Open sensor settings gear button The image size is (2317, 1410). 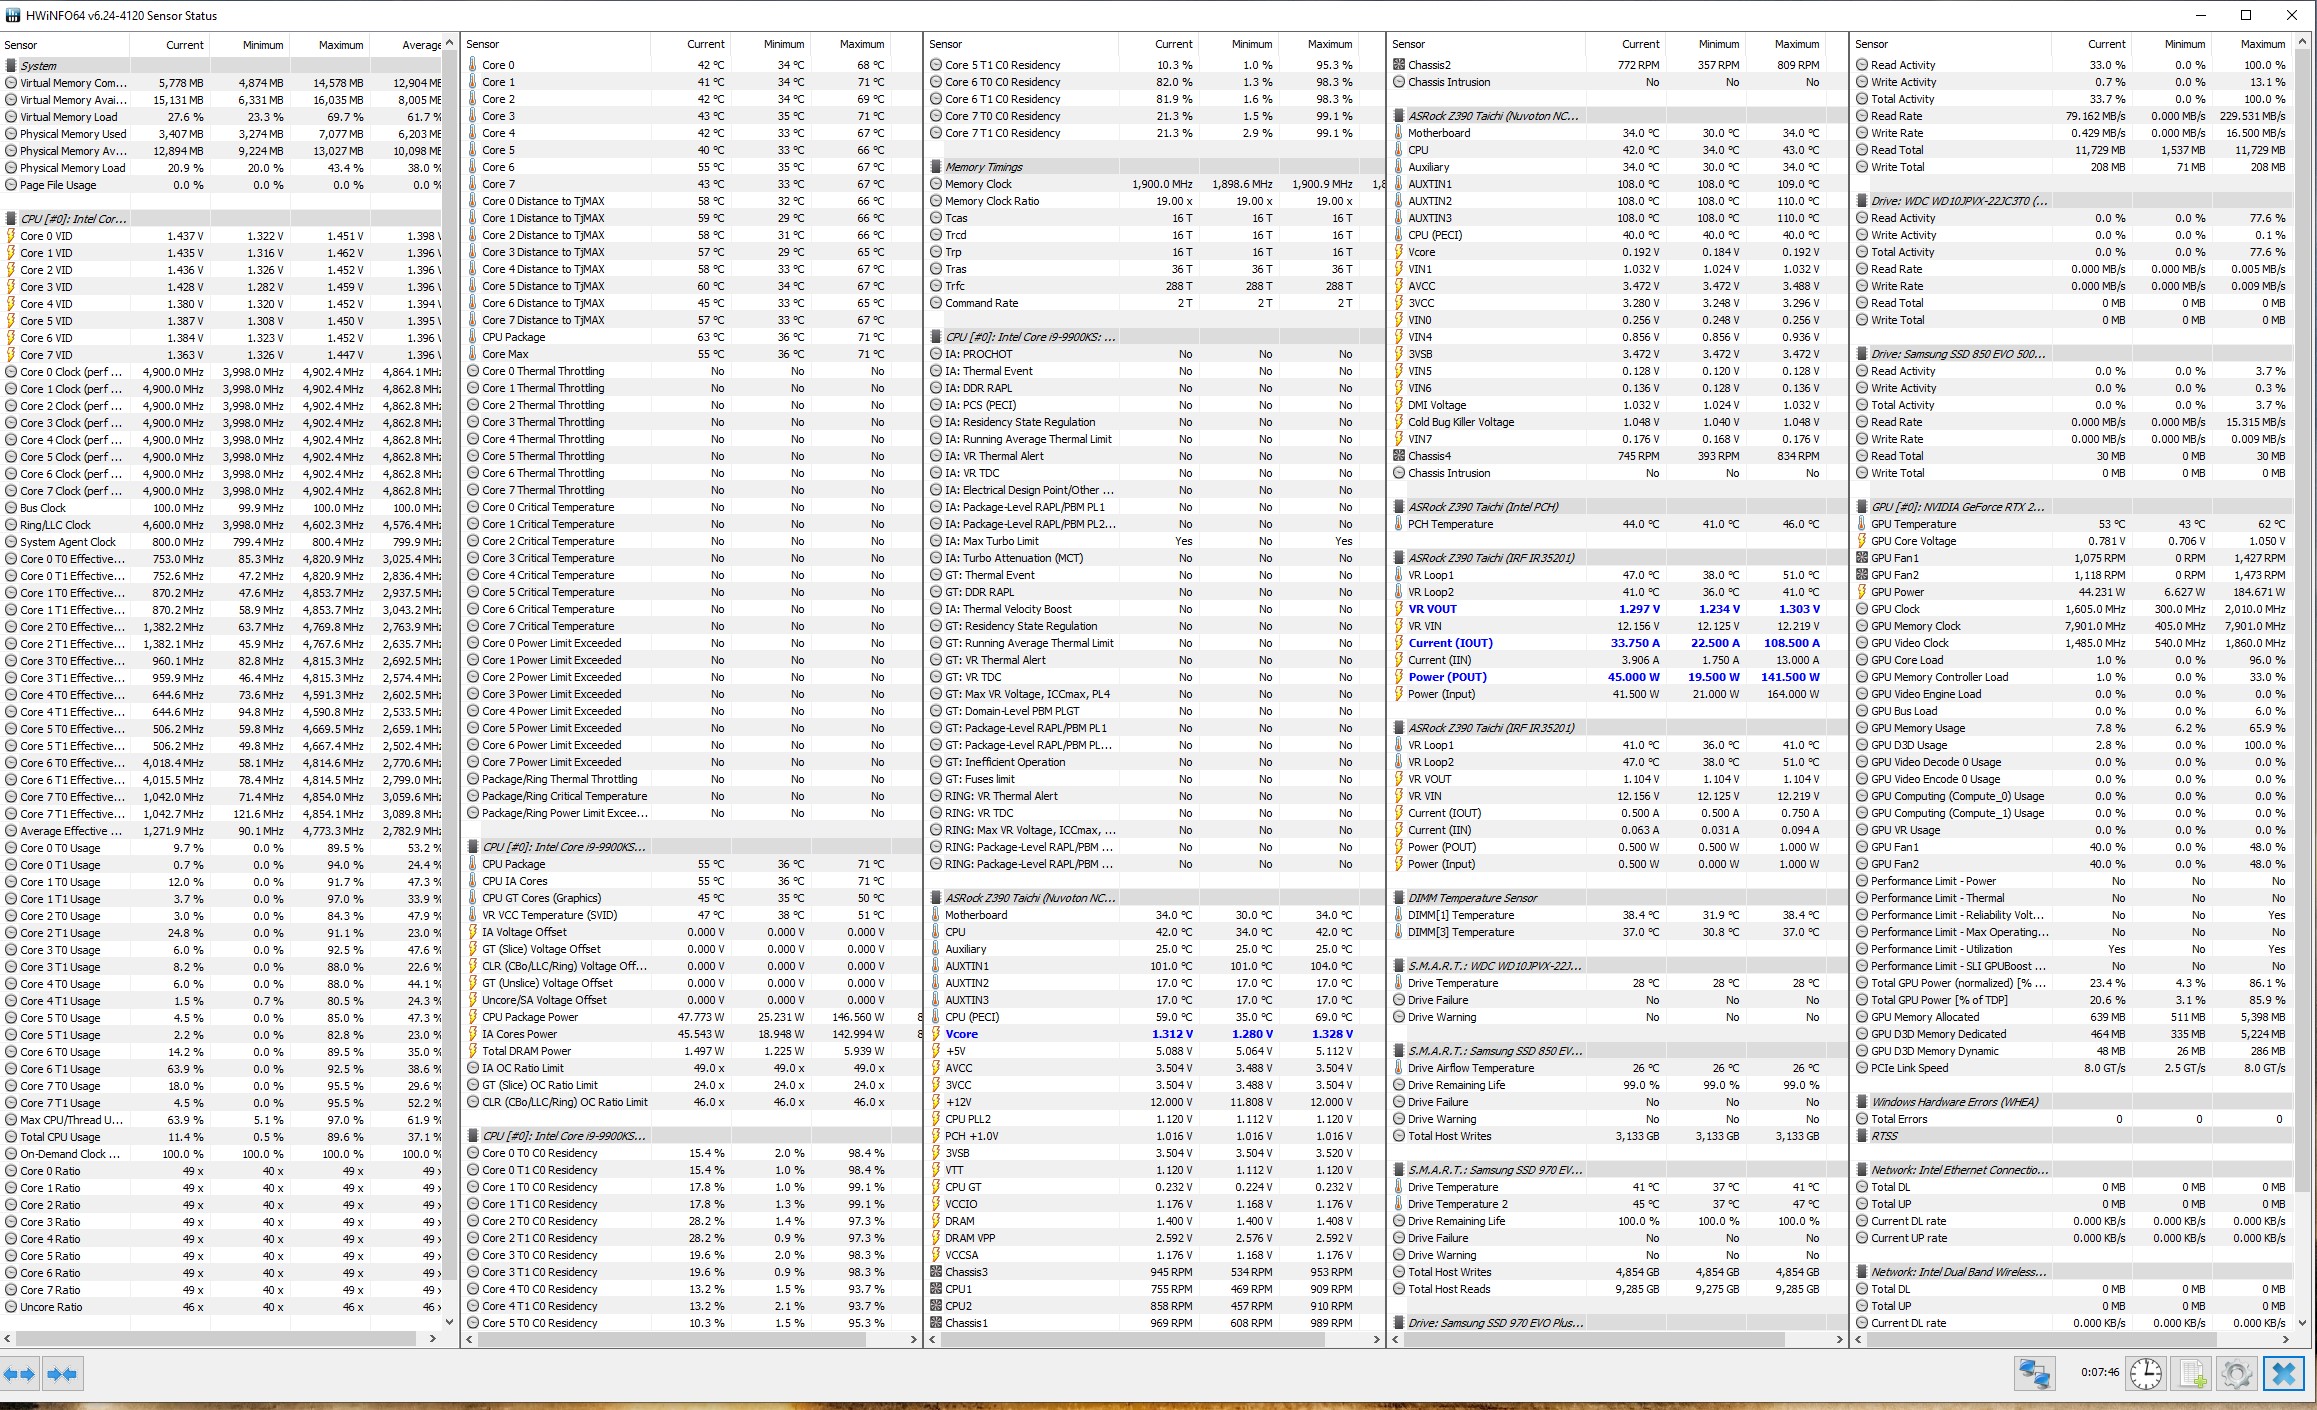tap(2237, 1373)
